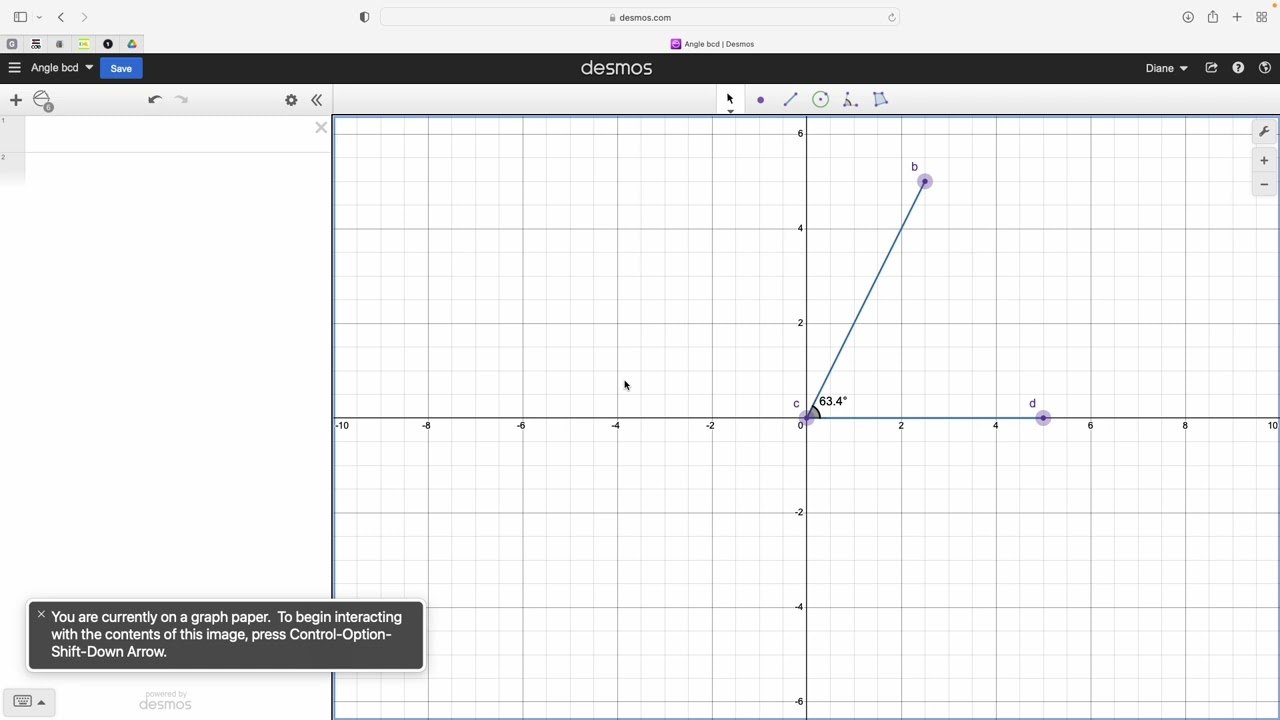1280x720 pixels.
Task: Select the arrow selection tool
Action: click(x=730, y=99)
